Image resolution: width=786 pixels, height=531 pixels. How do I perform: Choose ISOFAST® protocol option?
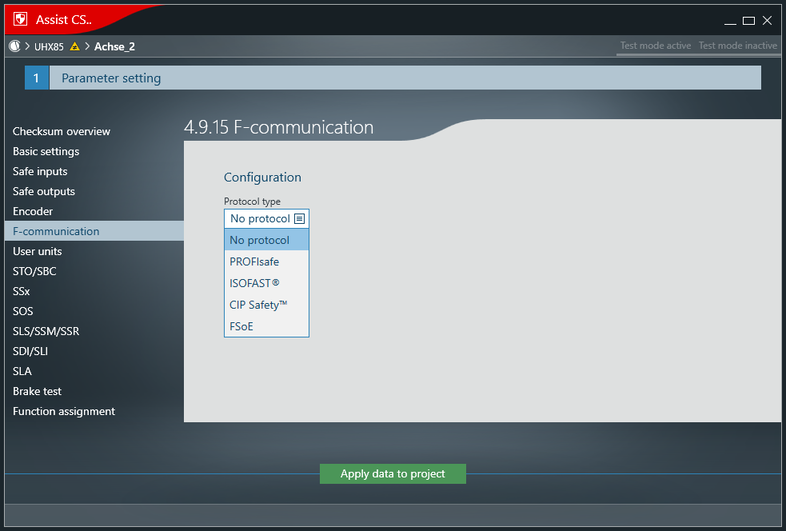(254, 283)
